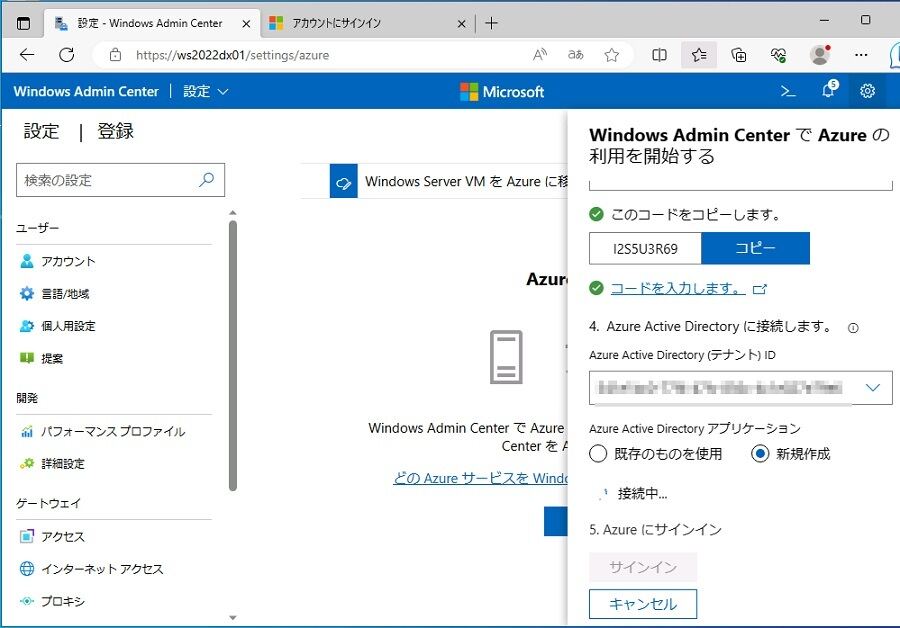
Task: Open the browser profile avatar
Action: coord(820,55)
